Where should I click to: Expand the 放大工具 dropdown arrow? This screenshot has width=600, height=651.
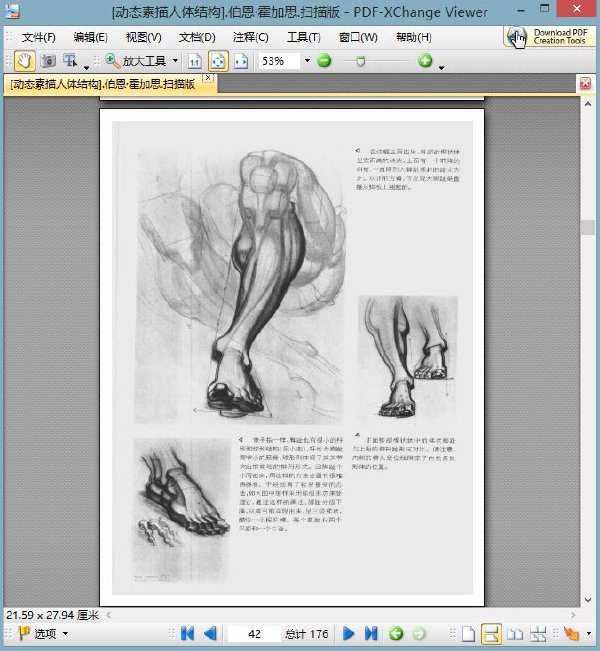175,61
